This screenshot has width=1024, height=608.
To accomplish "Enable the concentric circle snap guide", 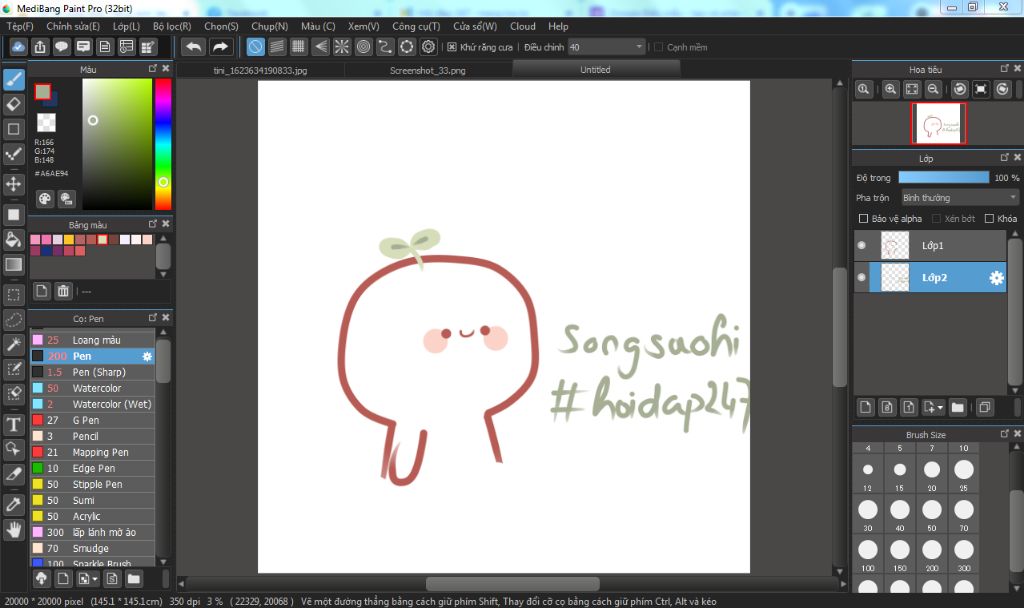I will 364,47.
